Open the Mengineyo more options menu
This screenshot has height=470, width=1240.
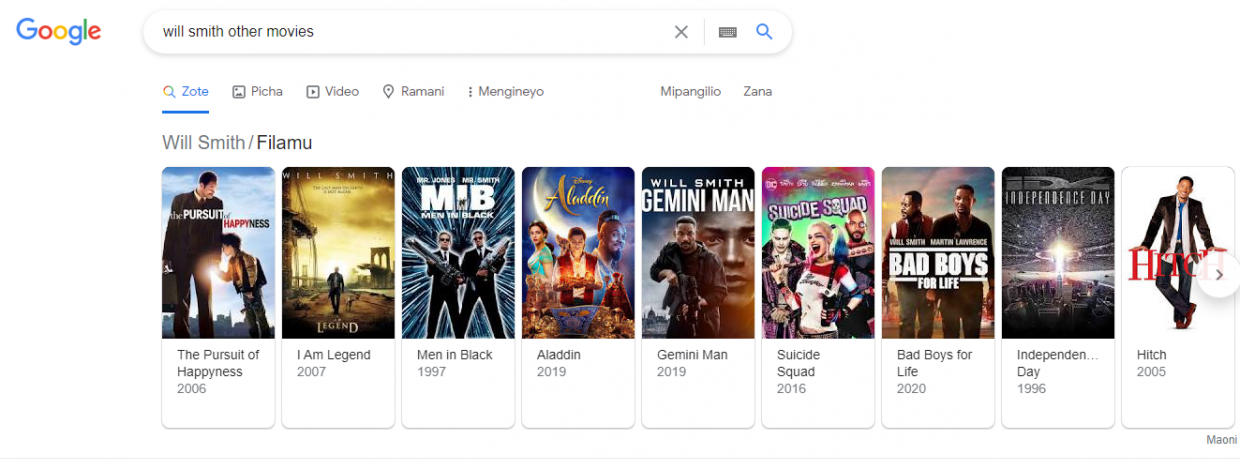click(505, 91)
